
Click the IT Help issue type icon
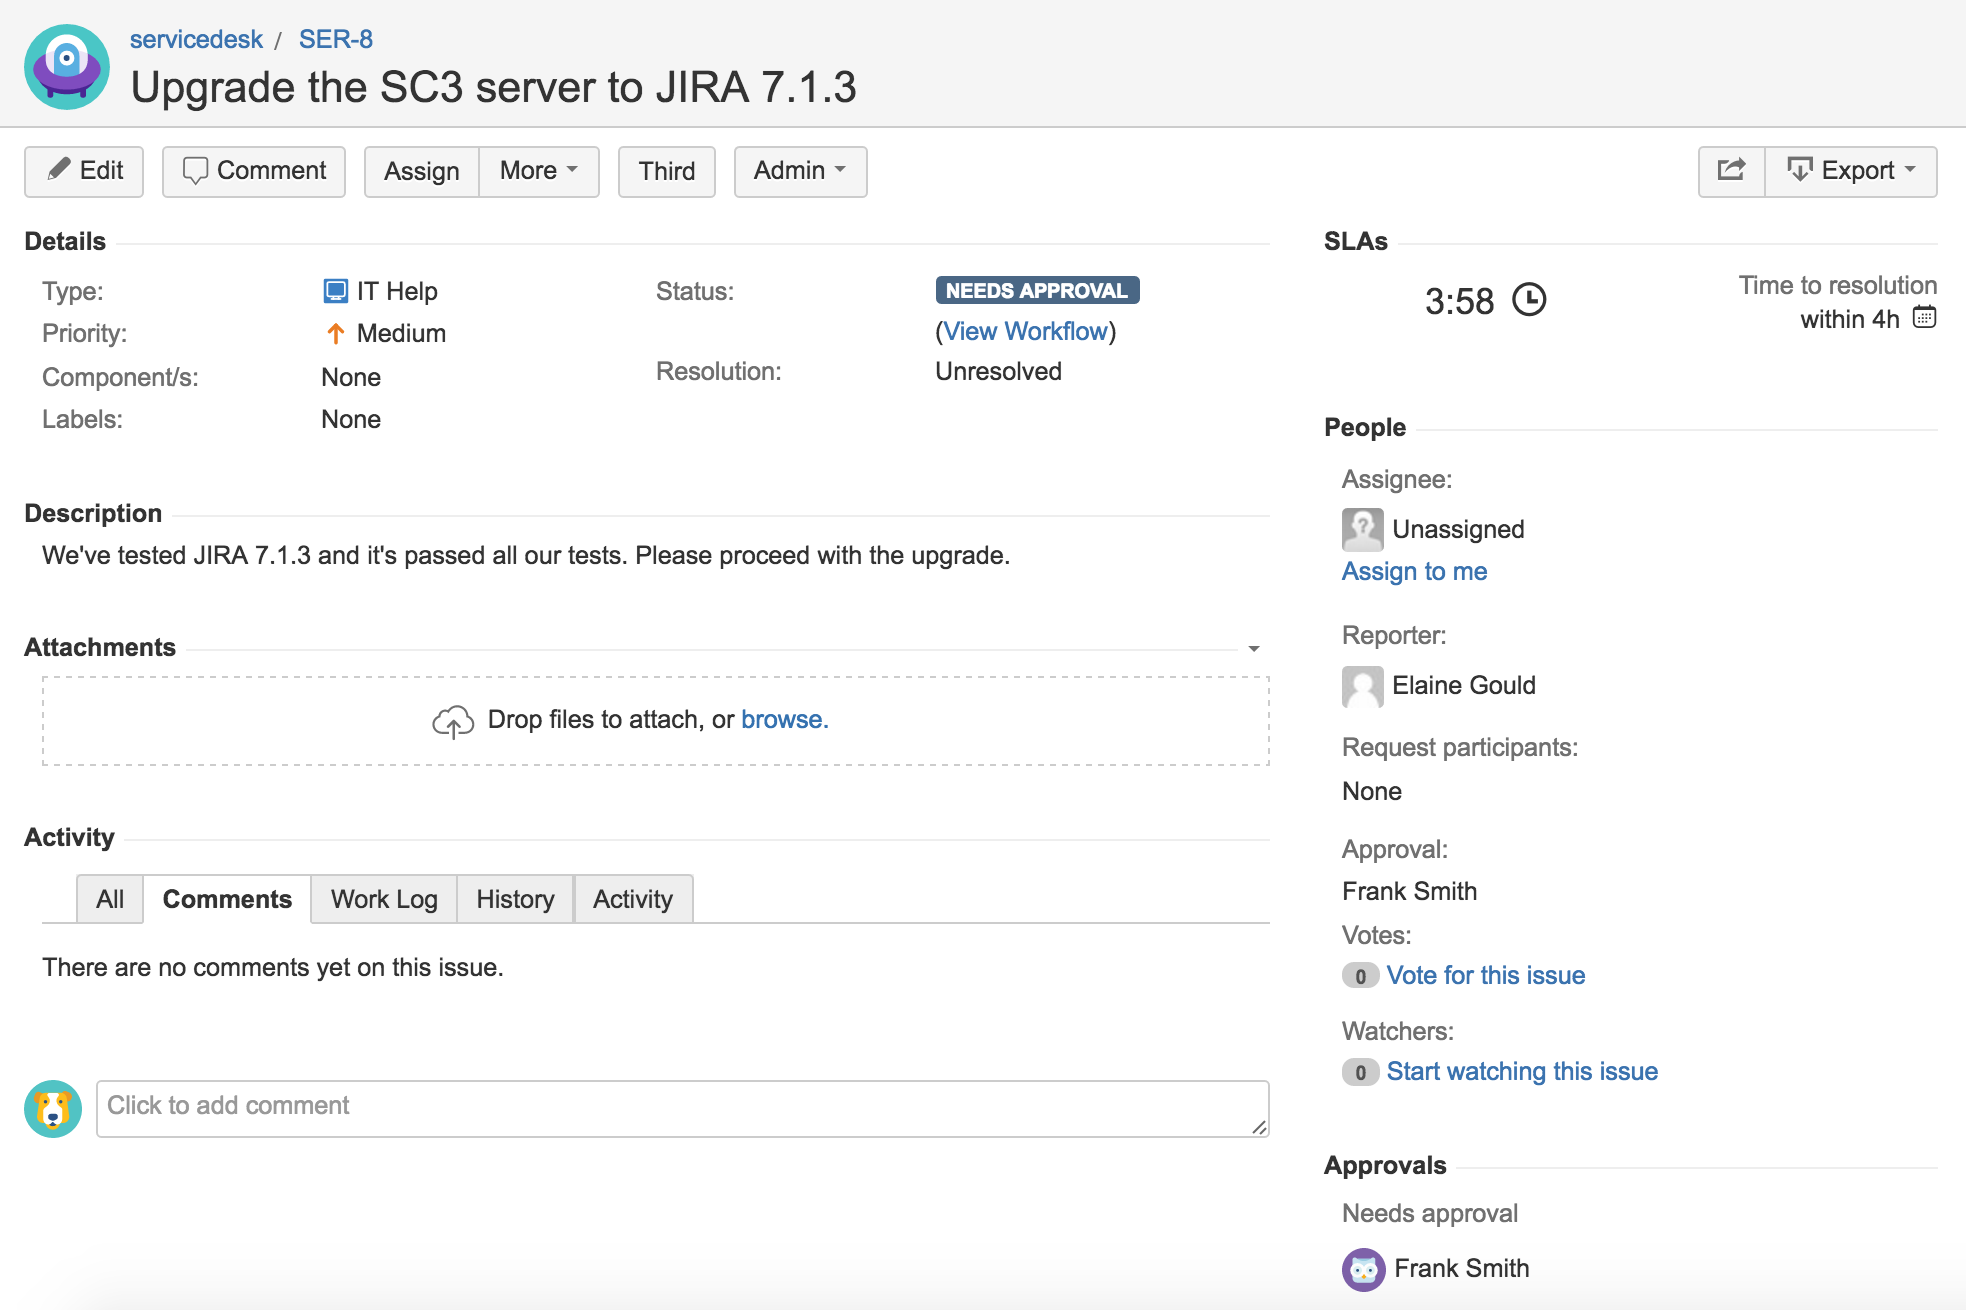pos(336,291)
